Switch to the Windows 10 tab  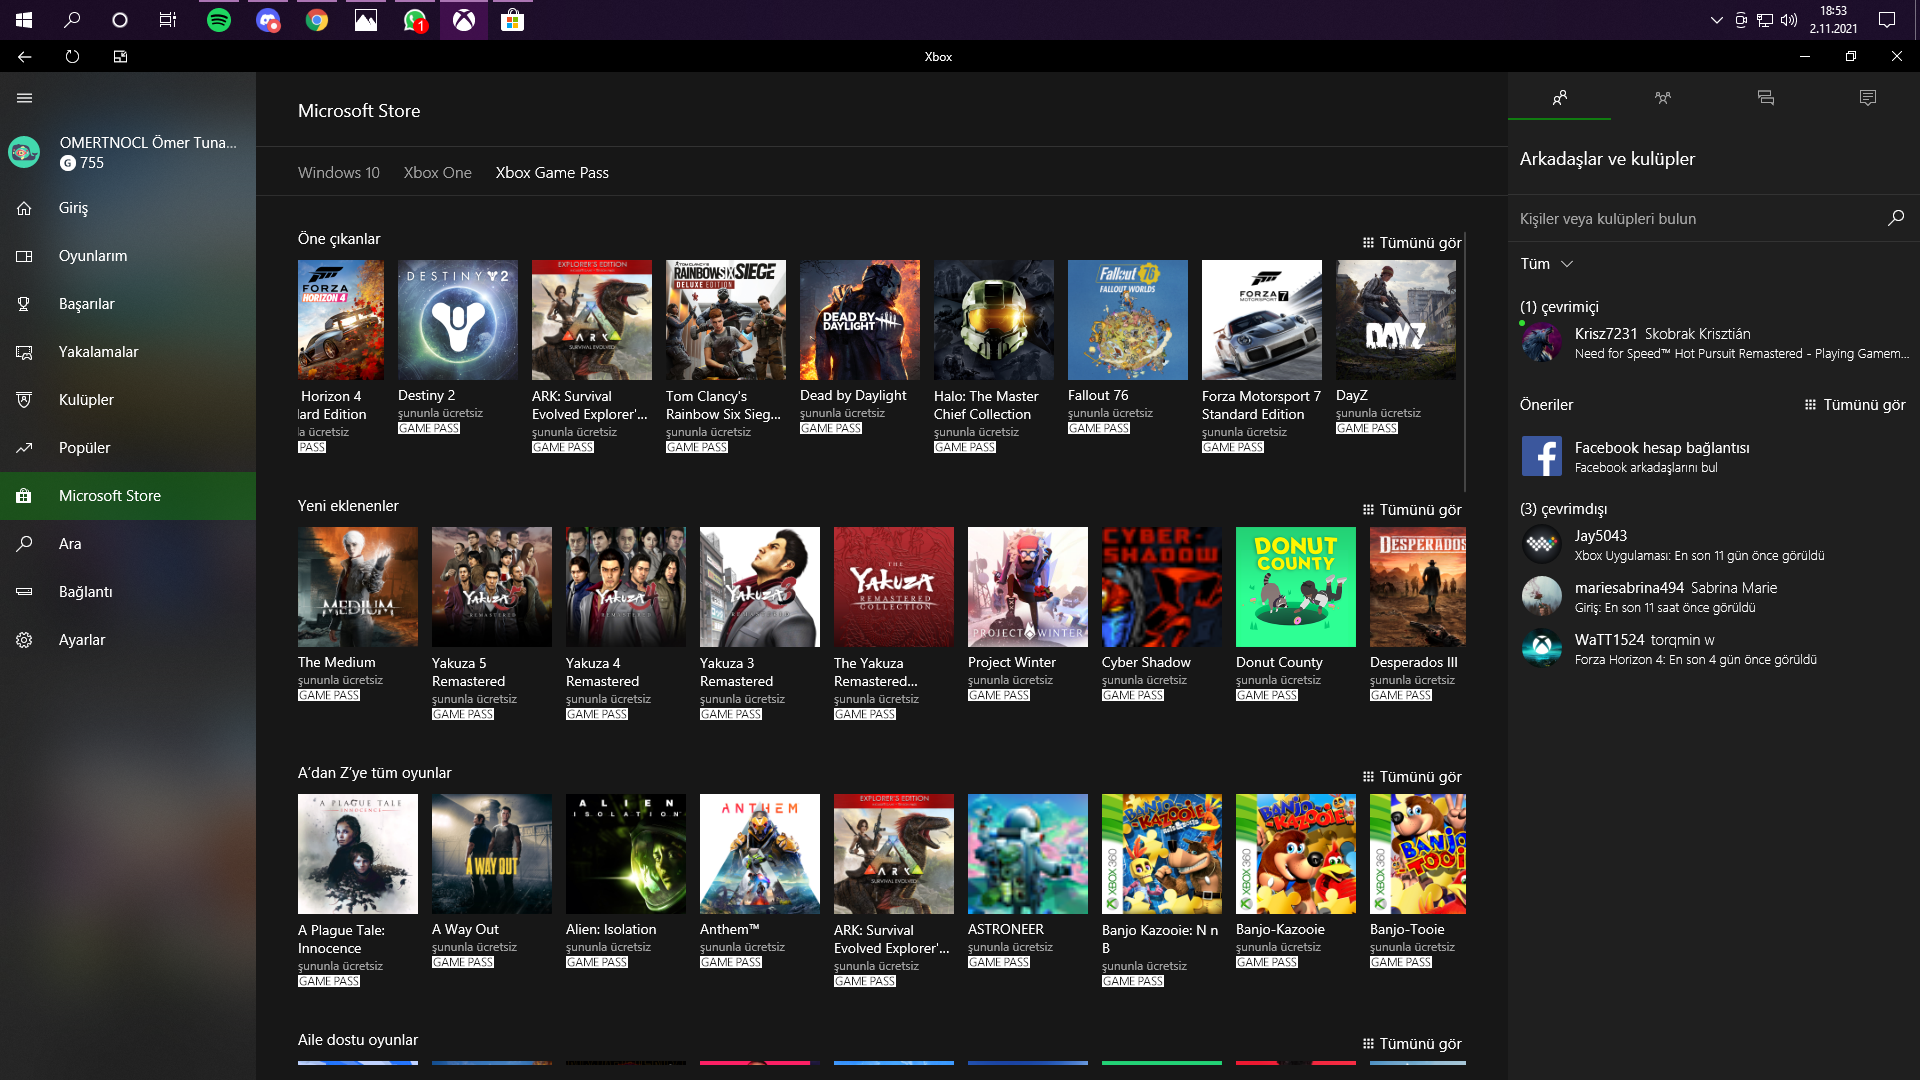coord(339,173)
